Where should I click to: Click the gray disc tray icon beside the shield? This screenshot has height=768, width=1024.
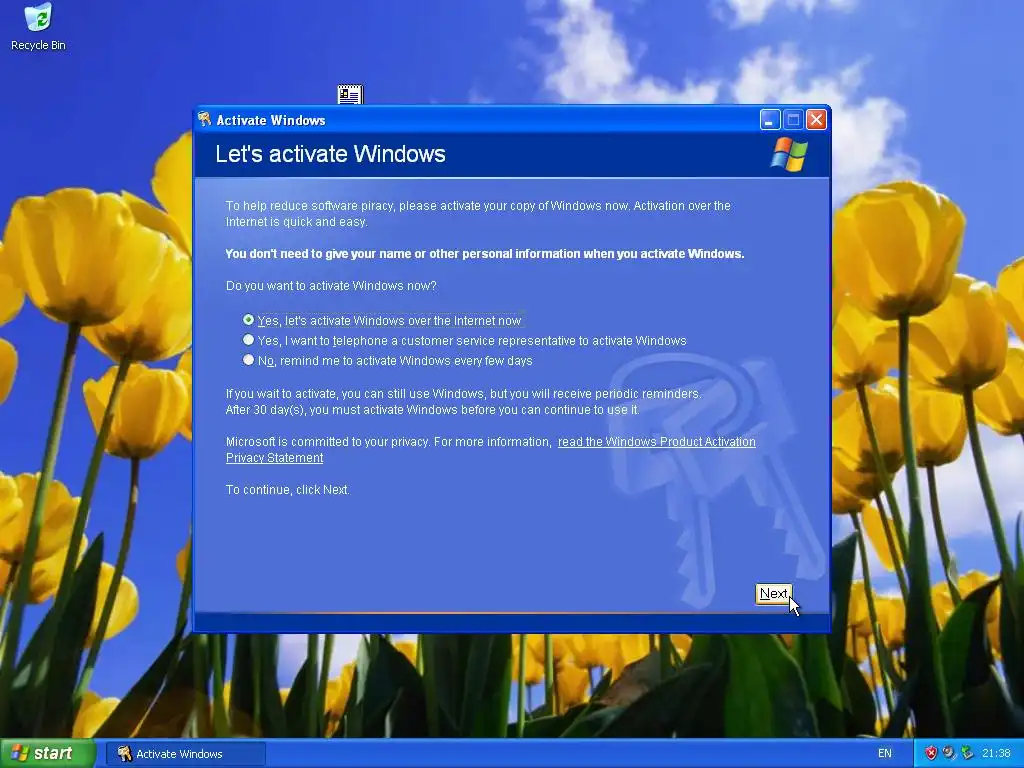pos(949,753)
